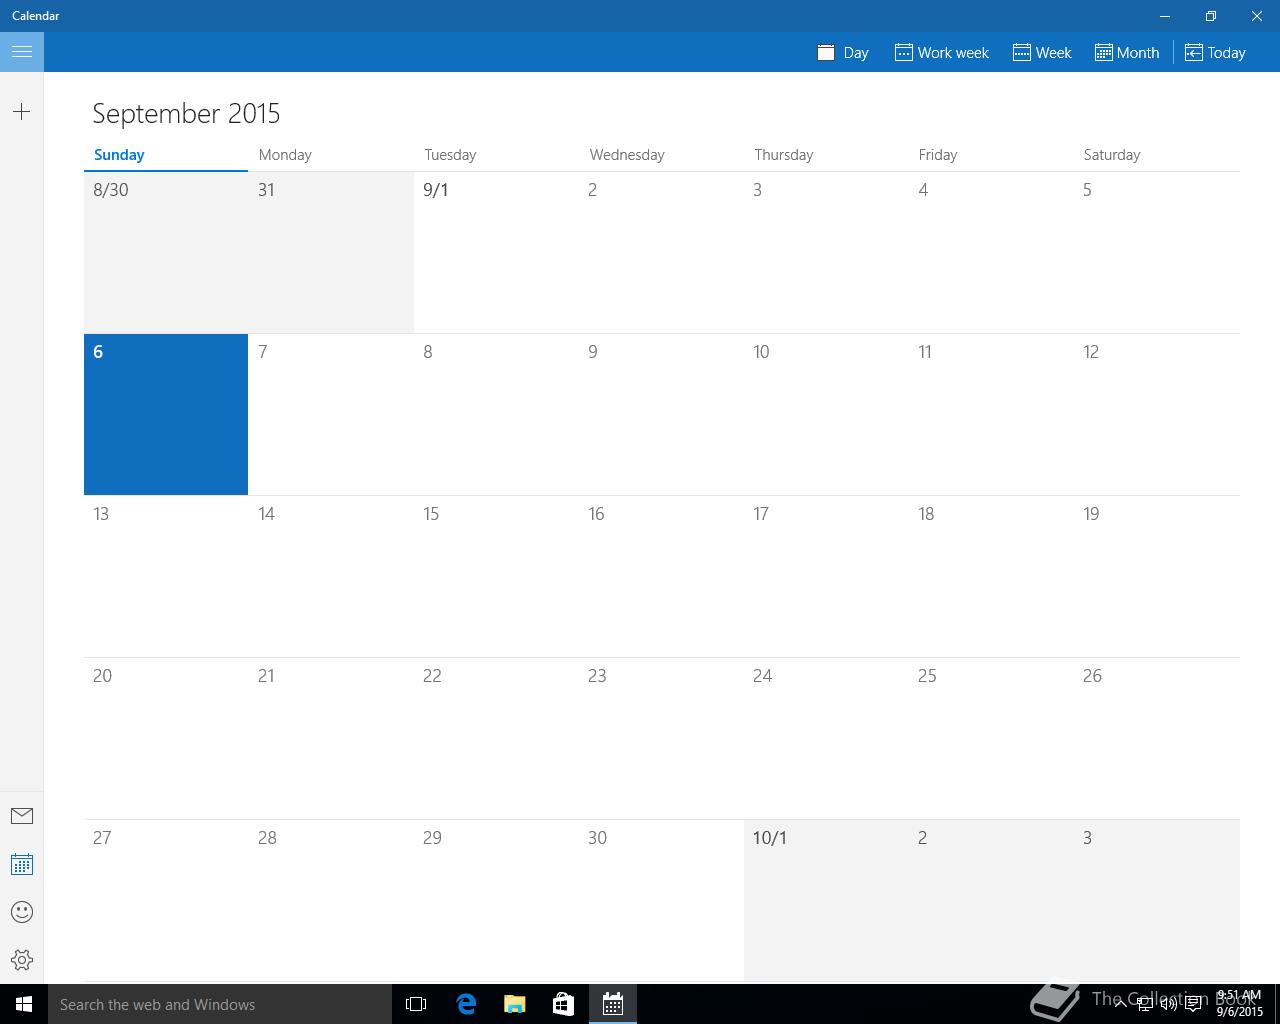This screenshot has height=1024, width=1280.
Task: Select September 17 day cell
Action: point(826,577)
